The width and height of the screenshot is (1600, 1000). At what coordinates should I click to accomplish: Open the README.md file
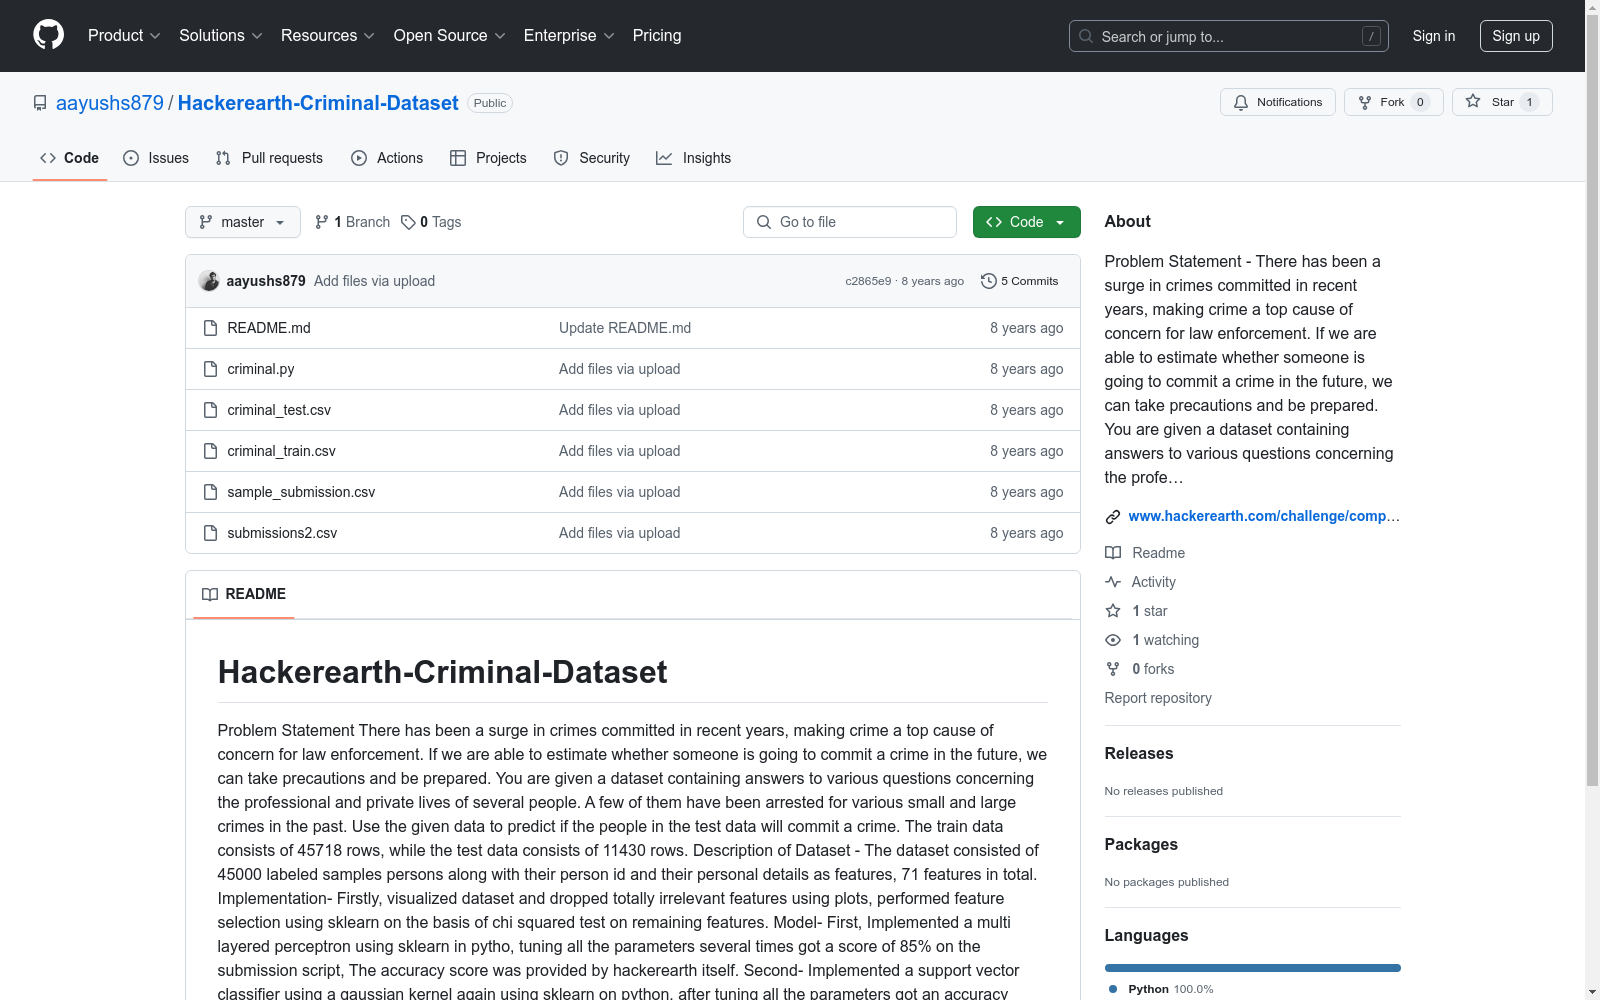269,328
